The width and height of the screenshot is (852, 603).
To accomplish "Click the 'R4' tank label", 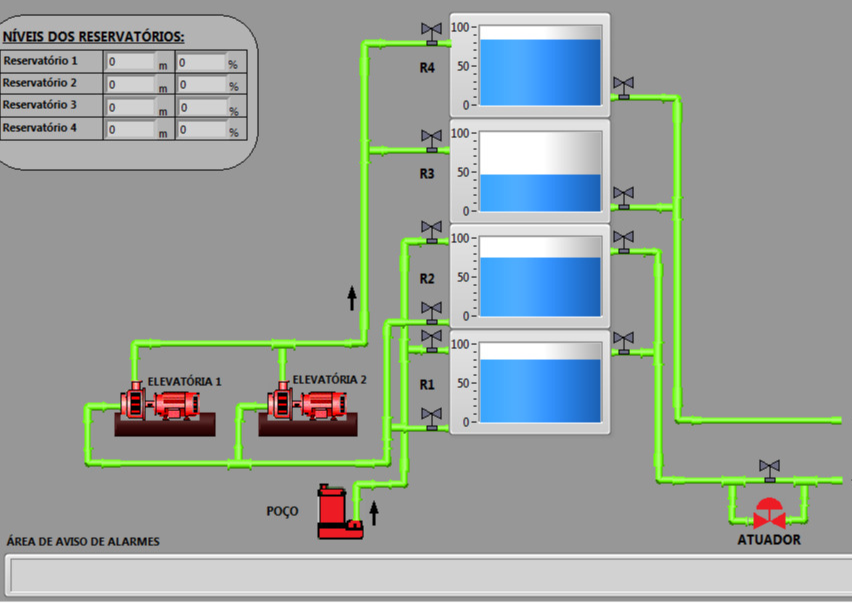I will pyautogui.click(x=427, y=68).
